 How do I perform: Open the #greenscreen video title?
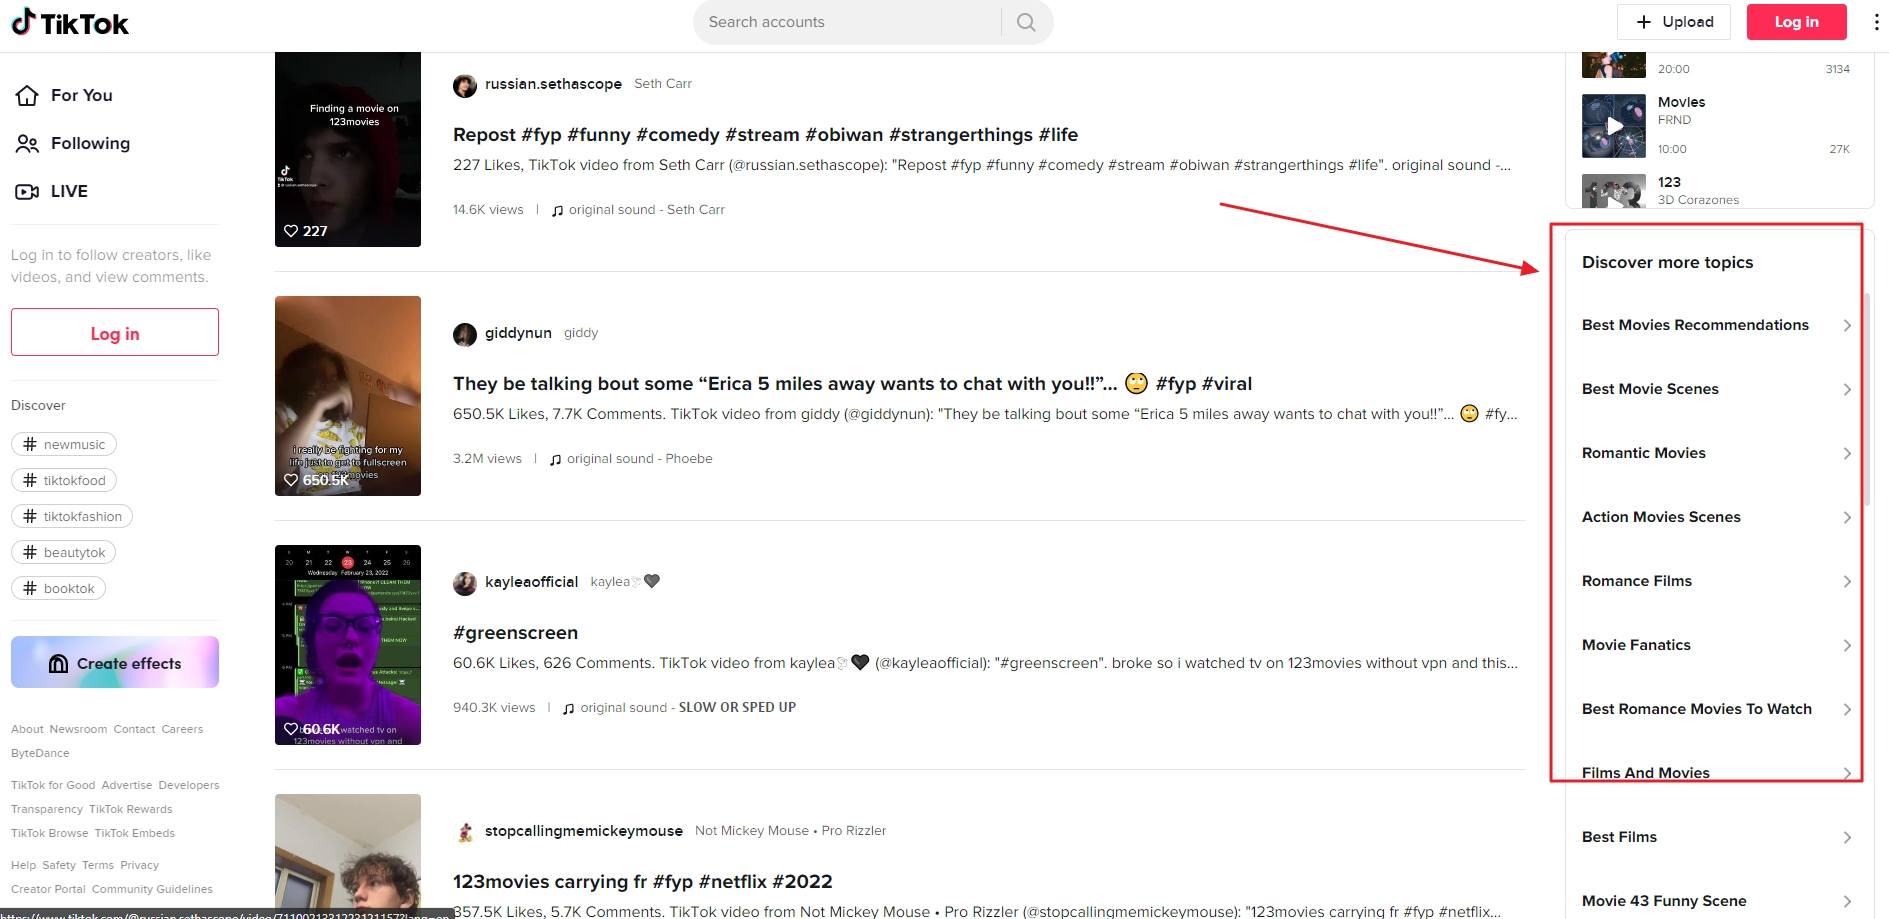tap(515, 633)
